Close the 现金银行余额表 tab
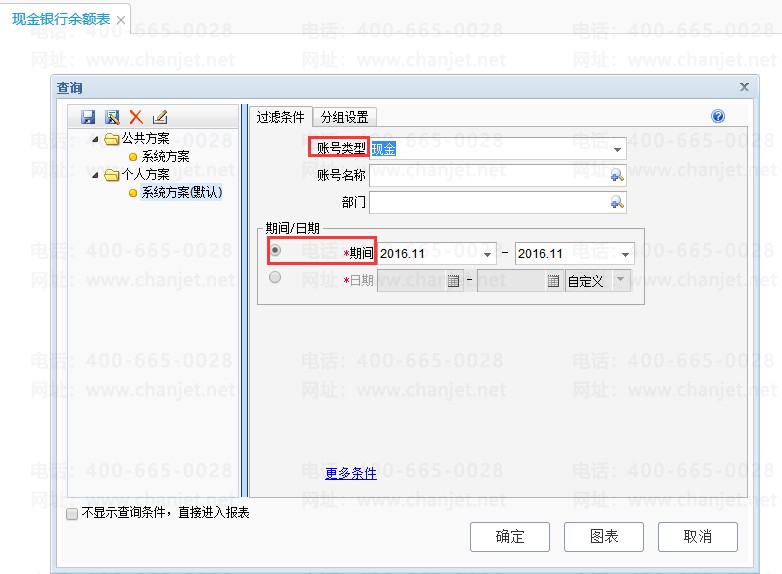Viewport: 782px width, 574px height. 121,20
